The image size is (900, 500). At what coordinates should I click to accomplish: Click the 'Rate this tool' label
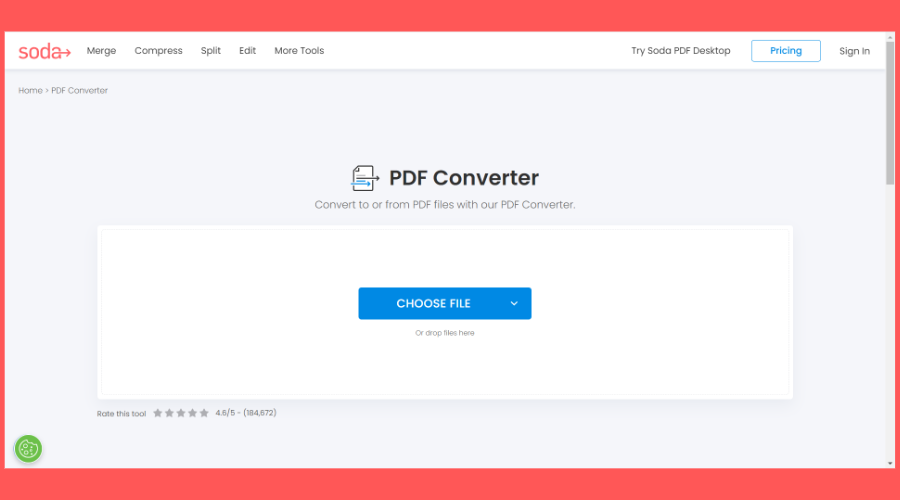coord(121,413)
